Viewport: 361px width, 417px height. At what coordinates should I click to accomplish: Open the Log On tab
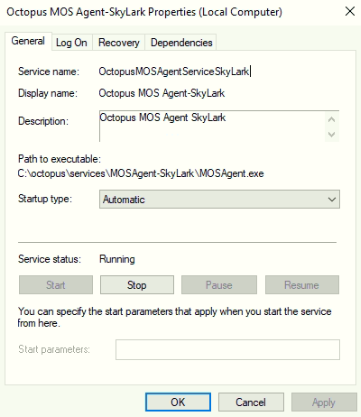click(x=72, y=43)
